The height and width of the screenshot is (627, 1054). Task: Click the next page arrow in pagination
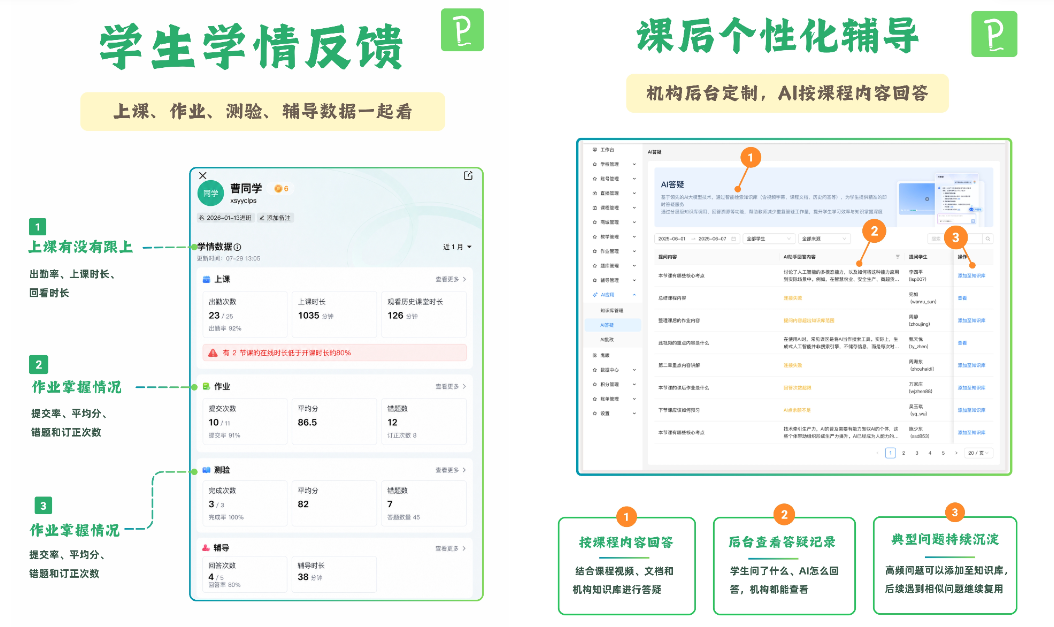[x=957, y=453]
